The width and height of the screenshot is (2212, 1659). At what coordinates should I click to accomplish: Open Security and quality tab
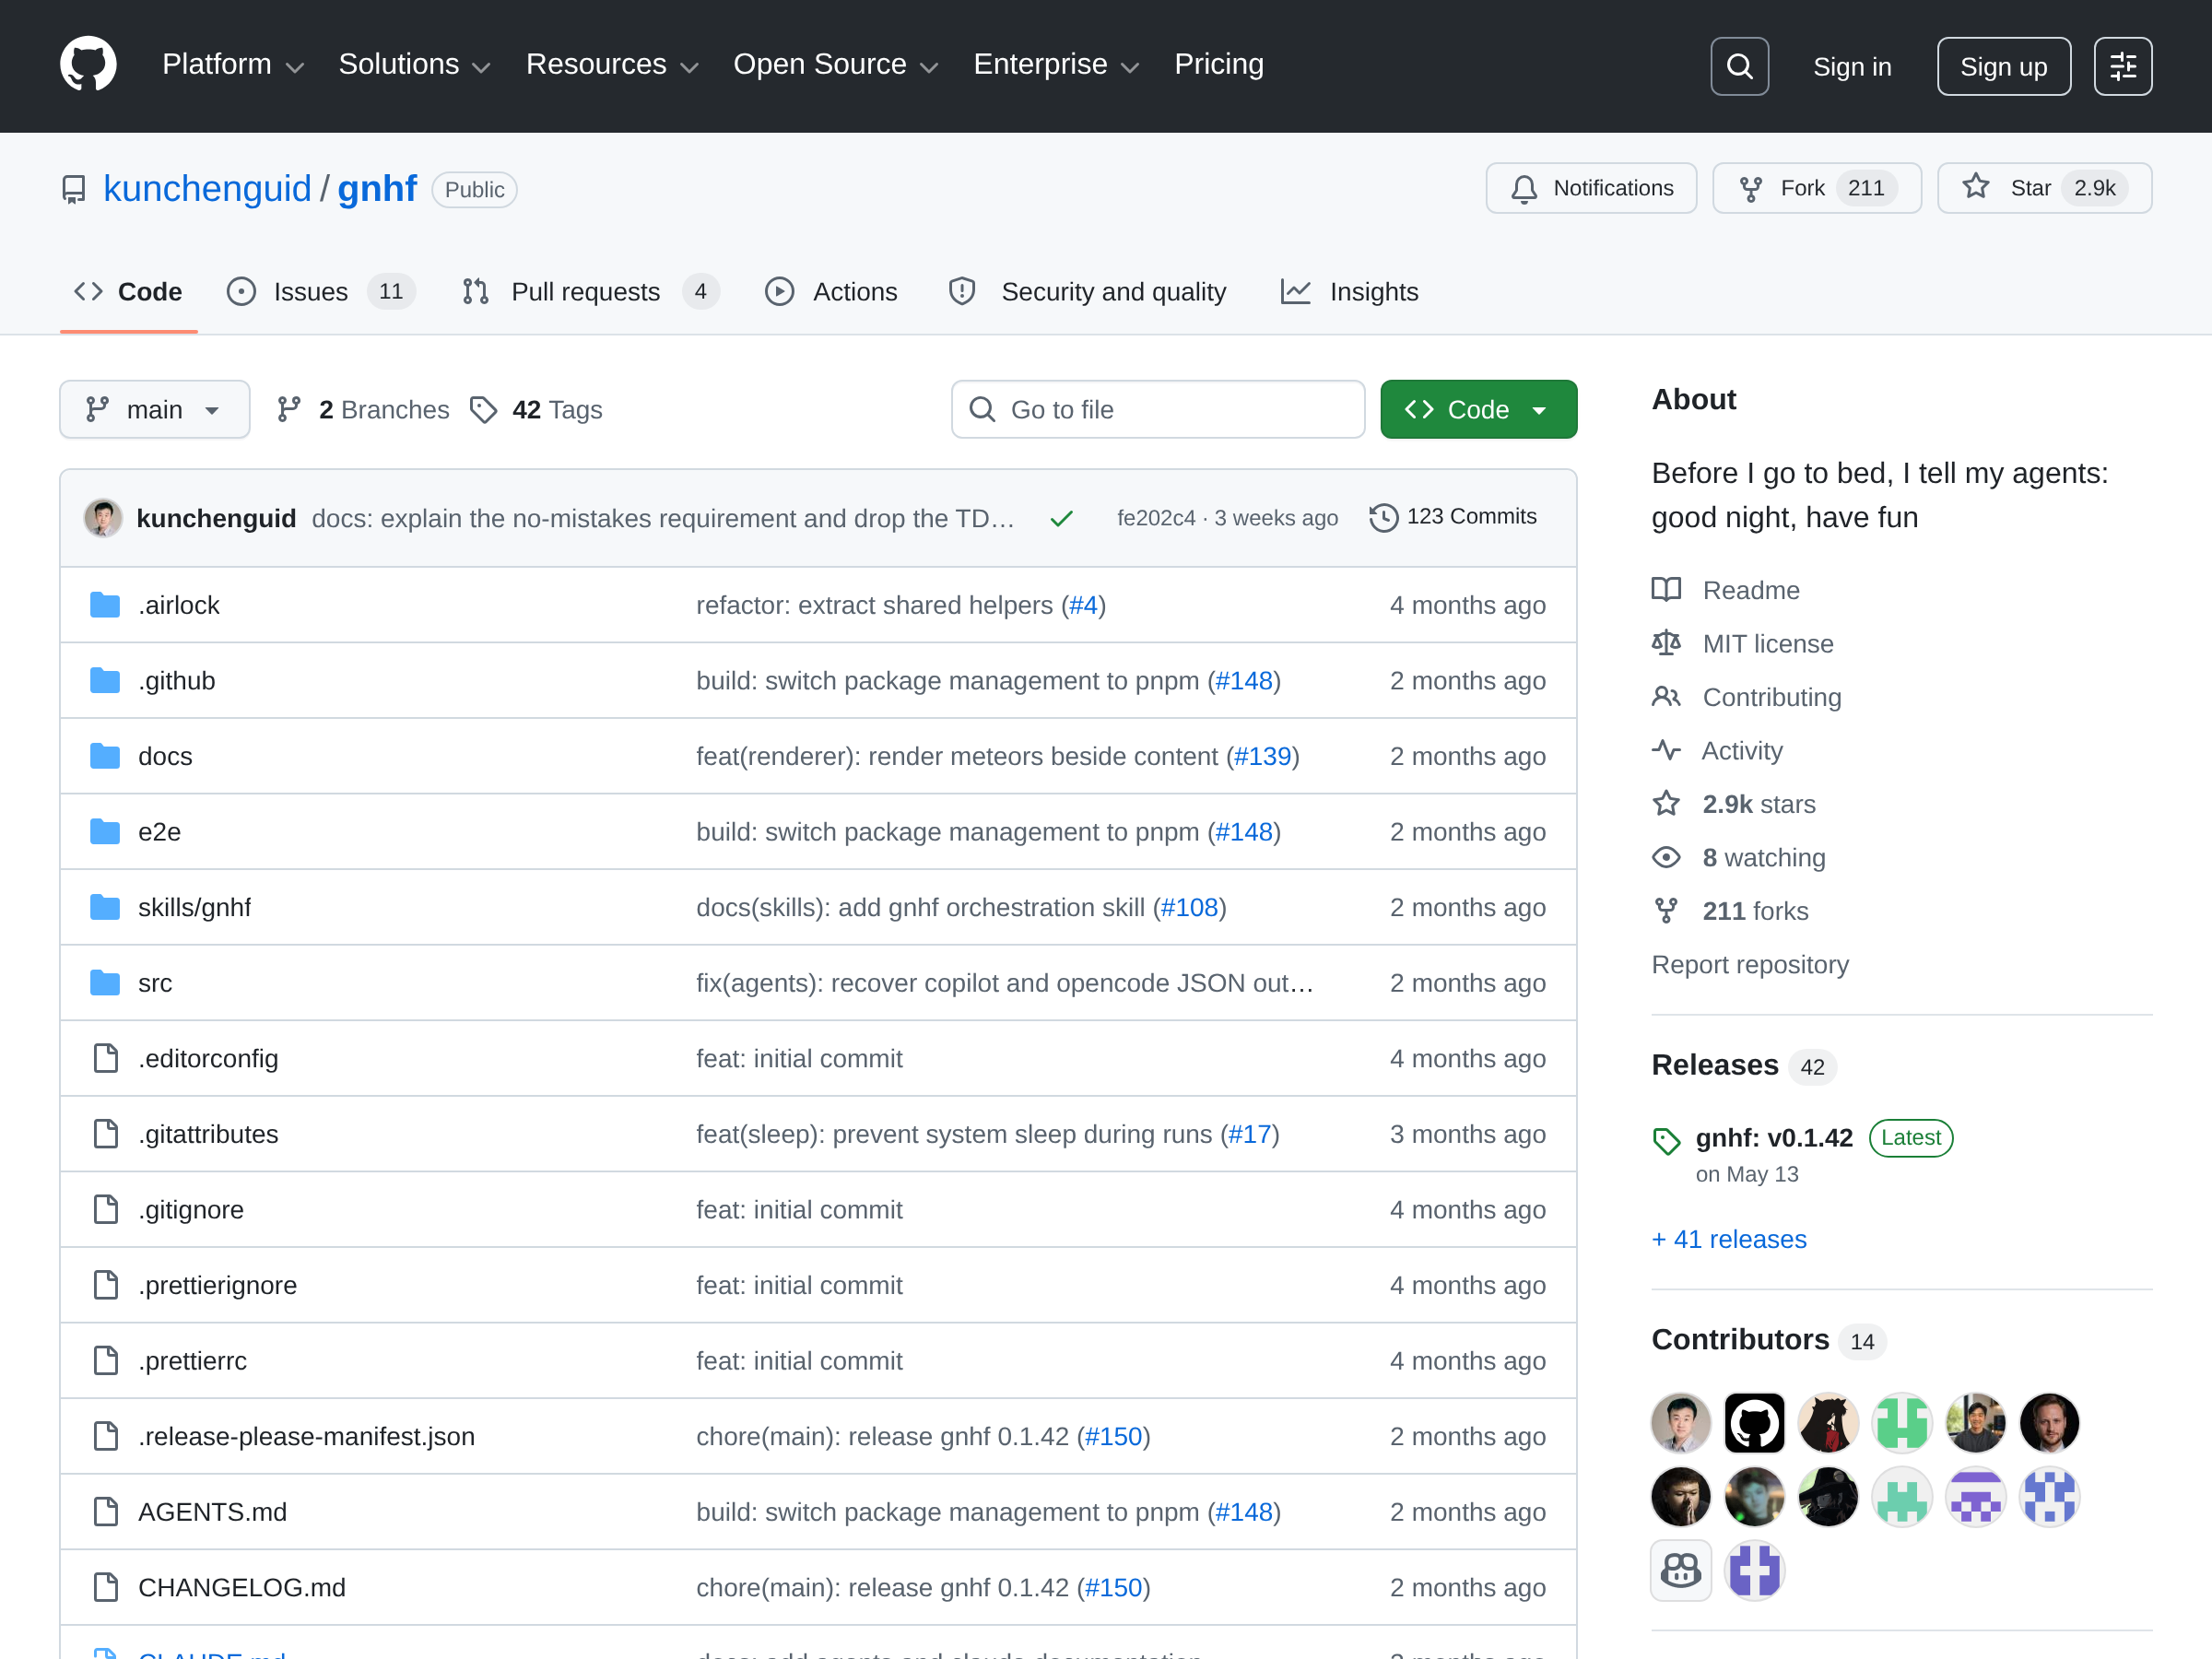click(x=1087, y=292)
